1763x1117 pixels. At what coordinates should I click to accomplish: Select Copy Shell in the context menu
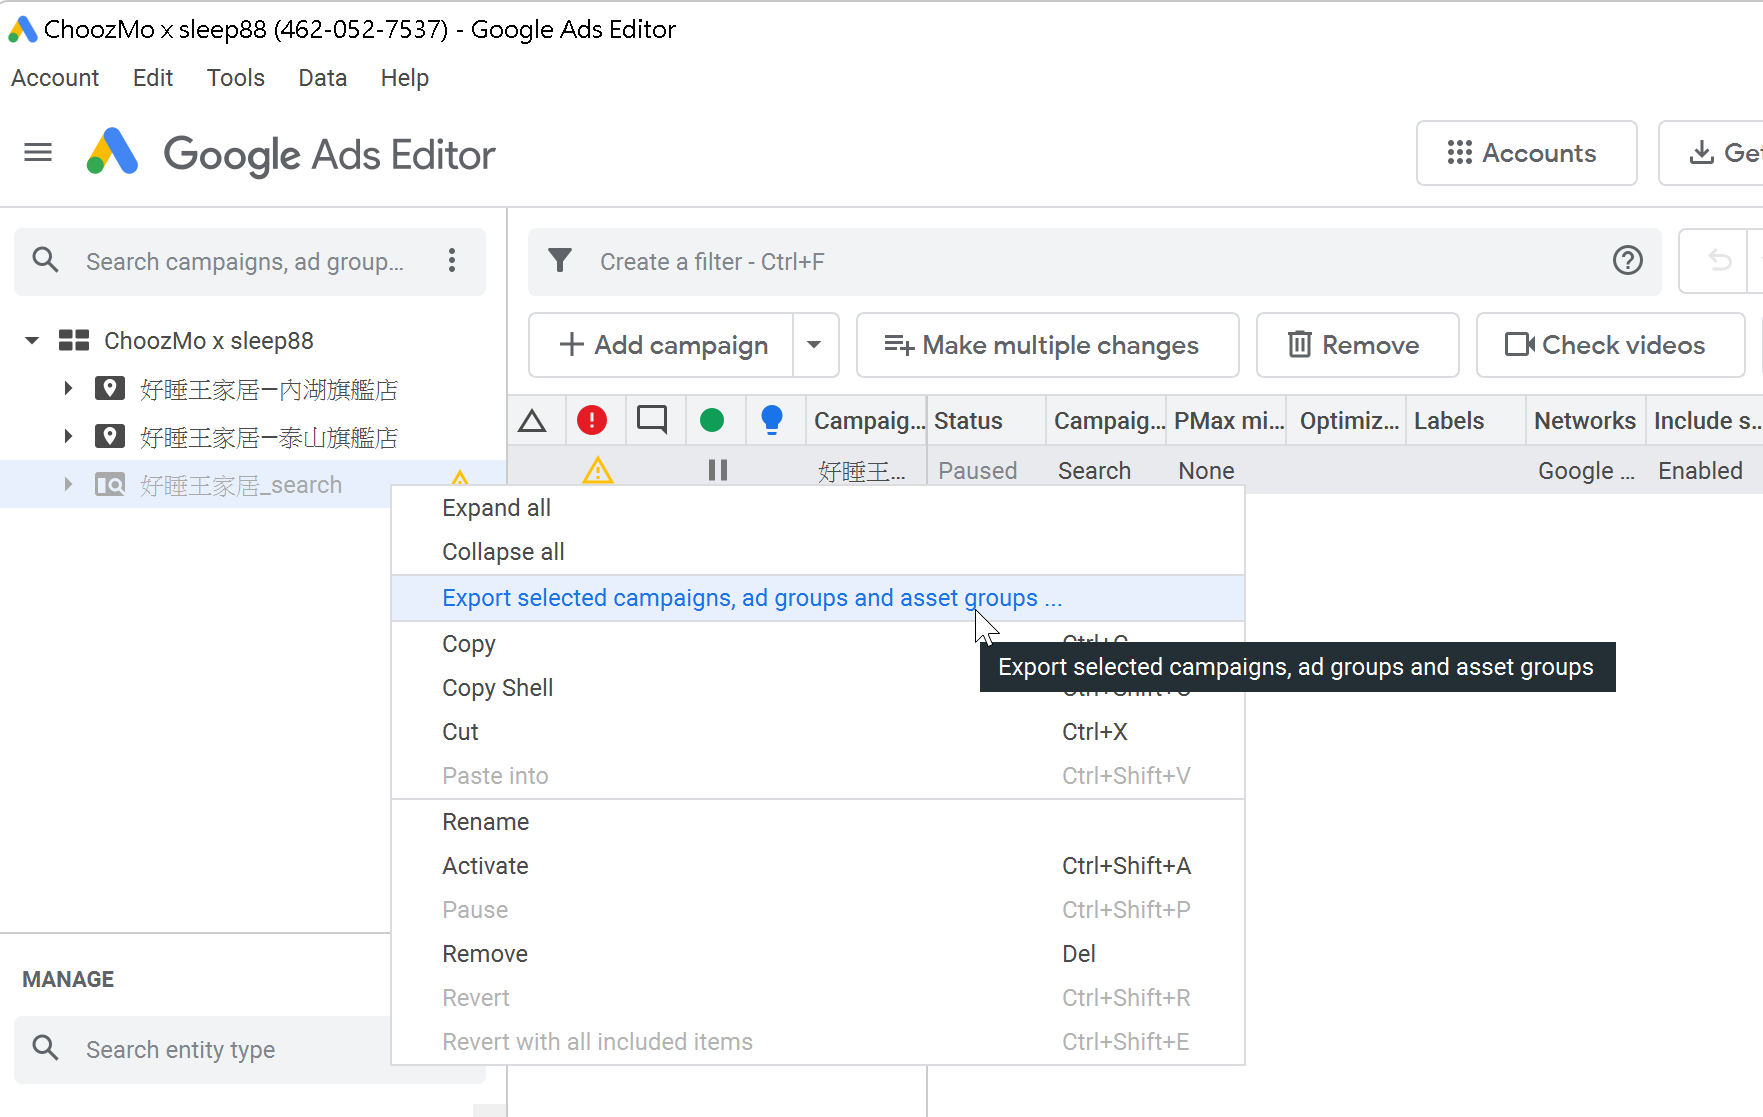pos(498,688)
